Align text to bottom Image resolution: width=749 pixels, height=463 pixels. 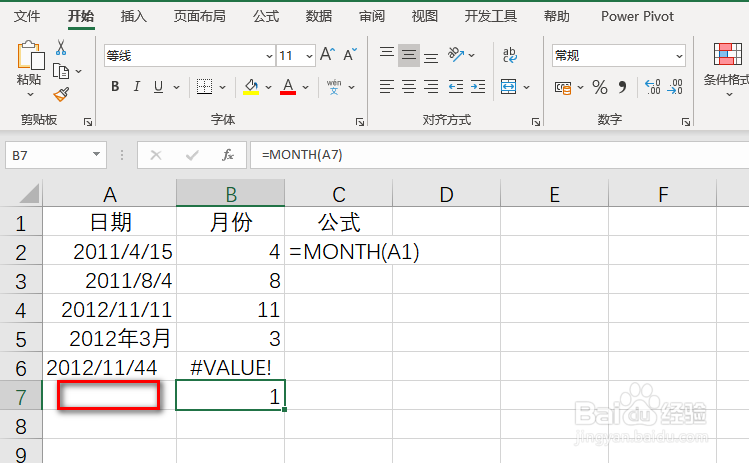tap(431, 57)
